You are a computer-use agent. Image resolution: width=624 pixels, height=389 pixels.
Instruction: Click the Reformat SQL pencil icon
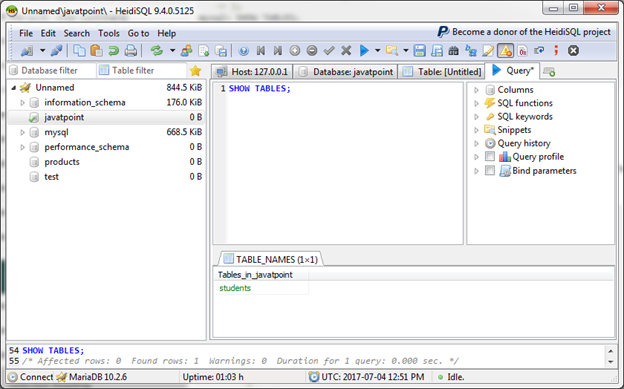(x=488, y=51)
